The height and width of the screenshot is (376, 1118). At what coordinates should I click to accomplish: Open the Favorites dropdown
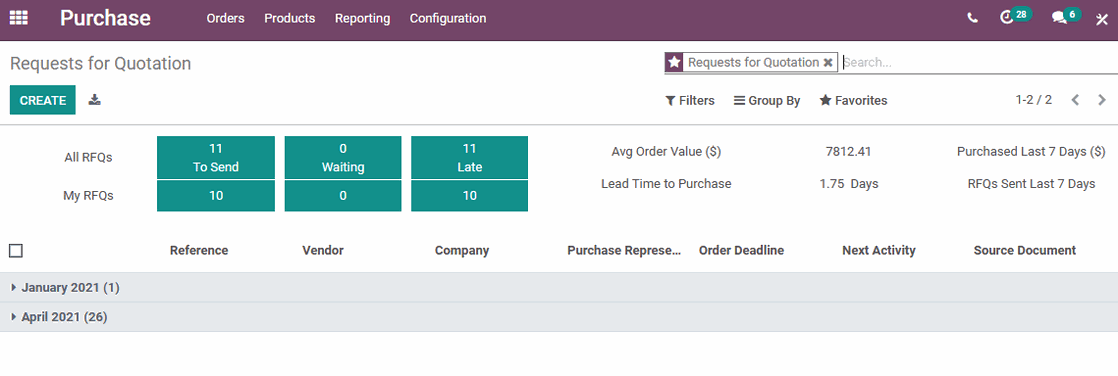[853, 101]
